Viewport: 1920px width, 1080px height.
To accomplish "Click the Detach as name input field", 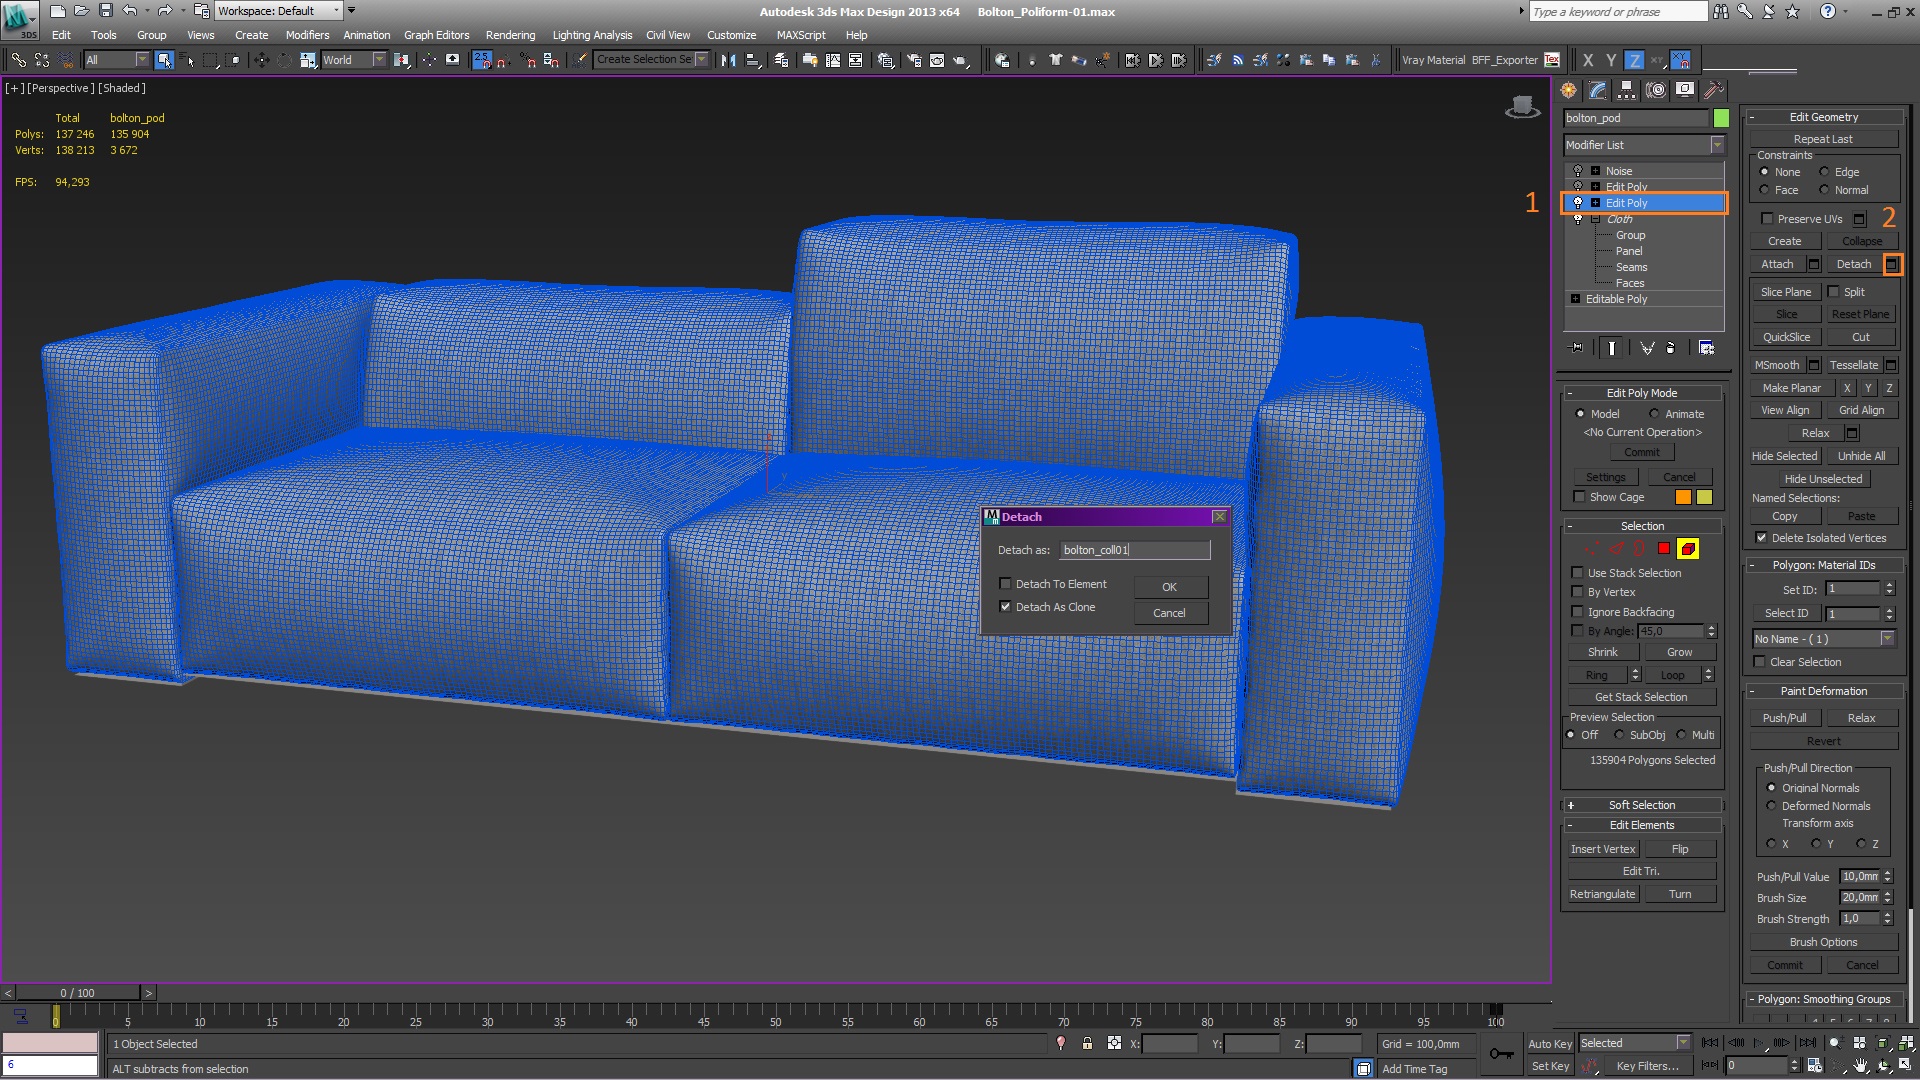I will [x=1134, y=549].
